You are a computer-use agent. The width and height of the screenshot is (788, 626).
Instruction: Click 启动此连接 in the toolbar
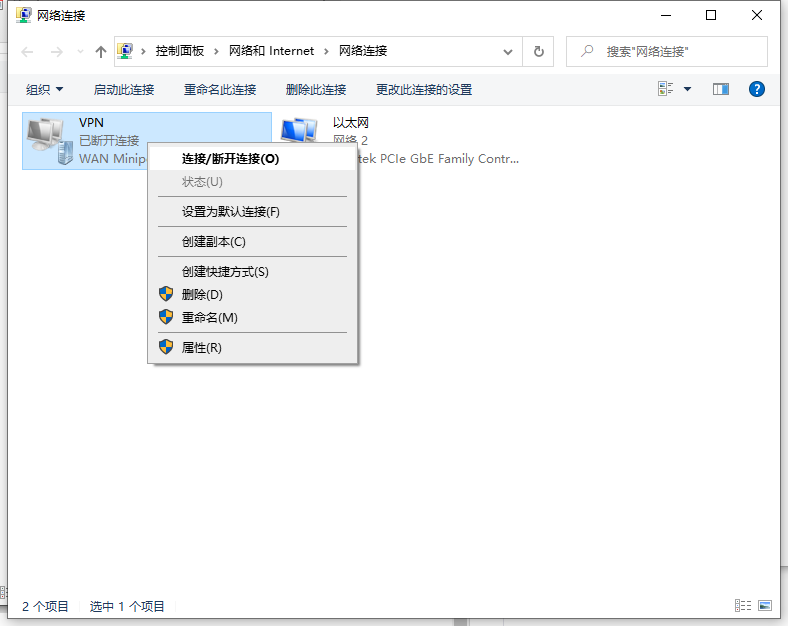point(124,90)
